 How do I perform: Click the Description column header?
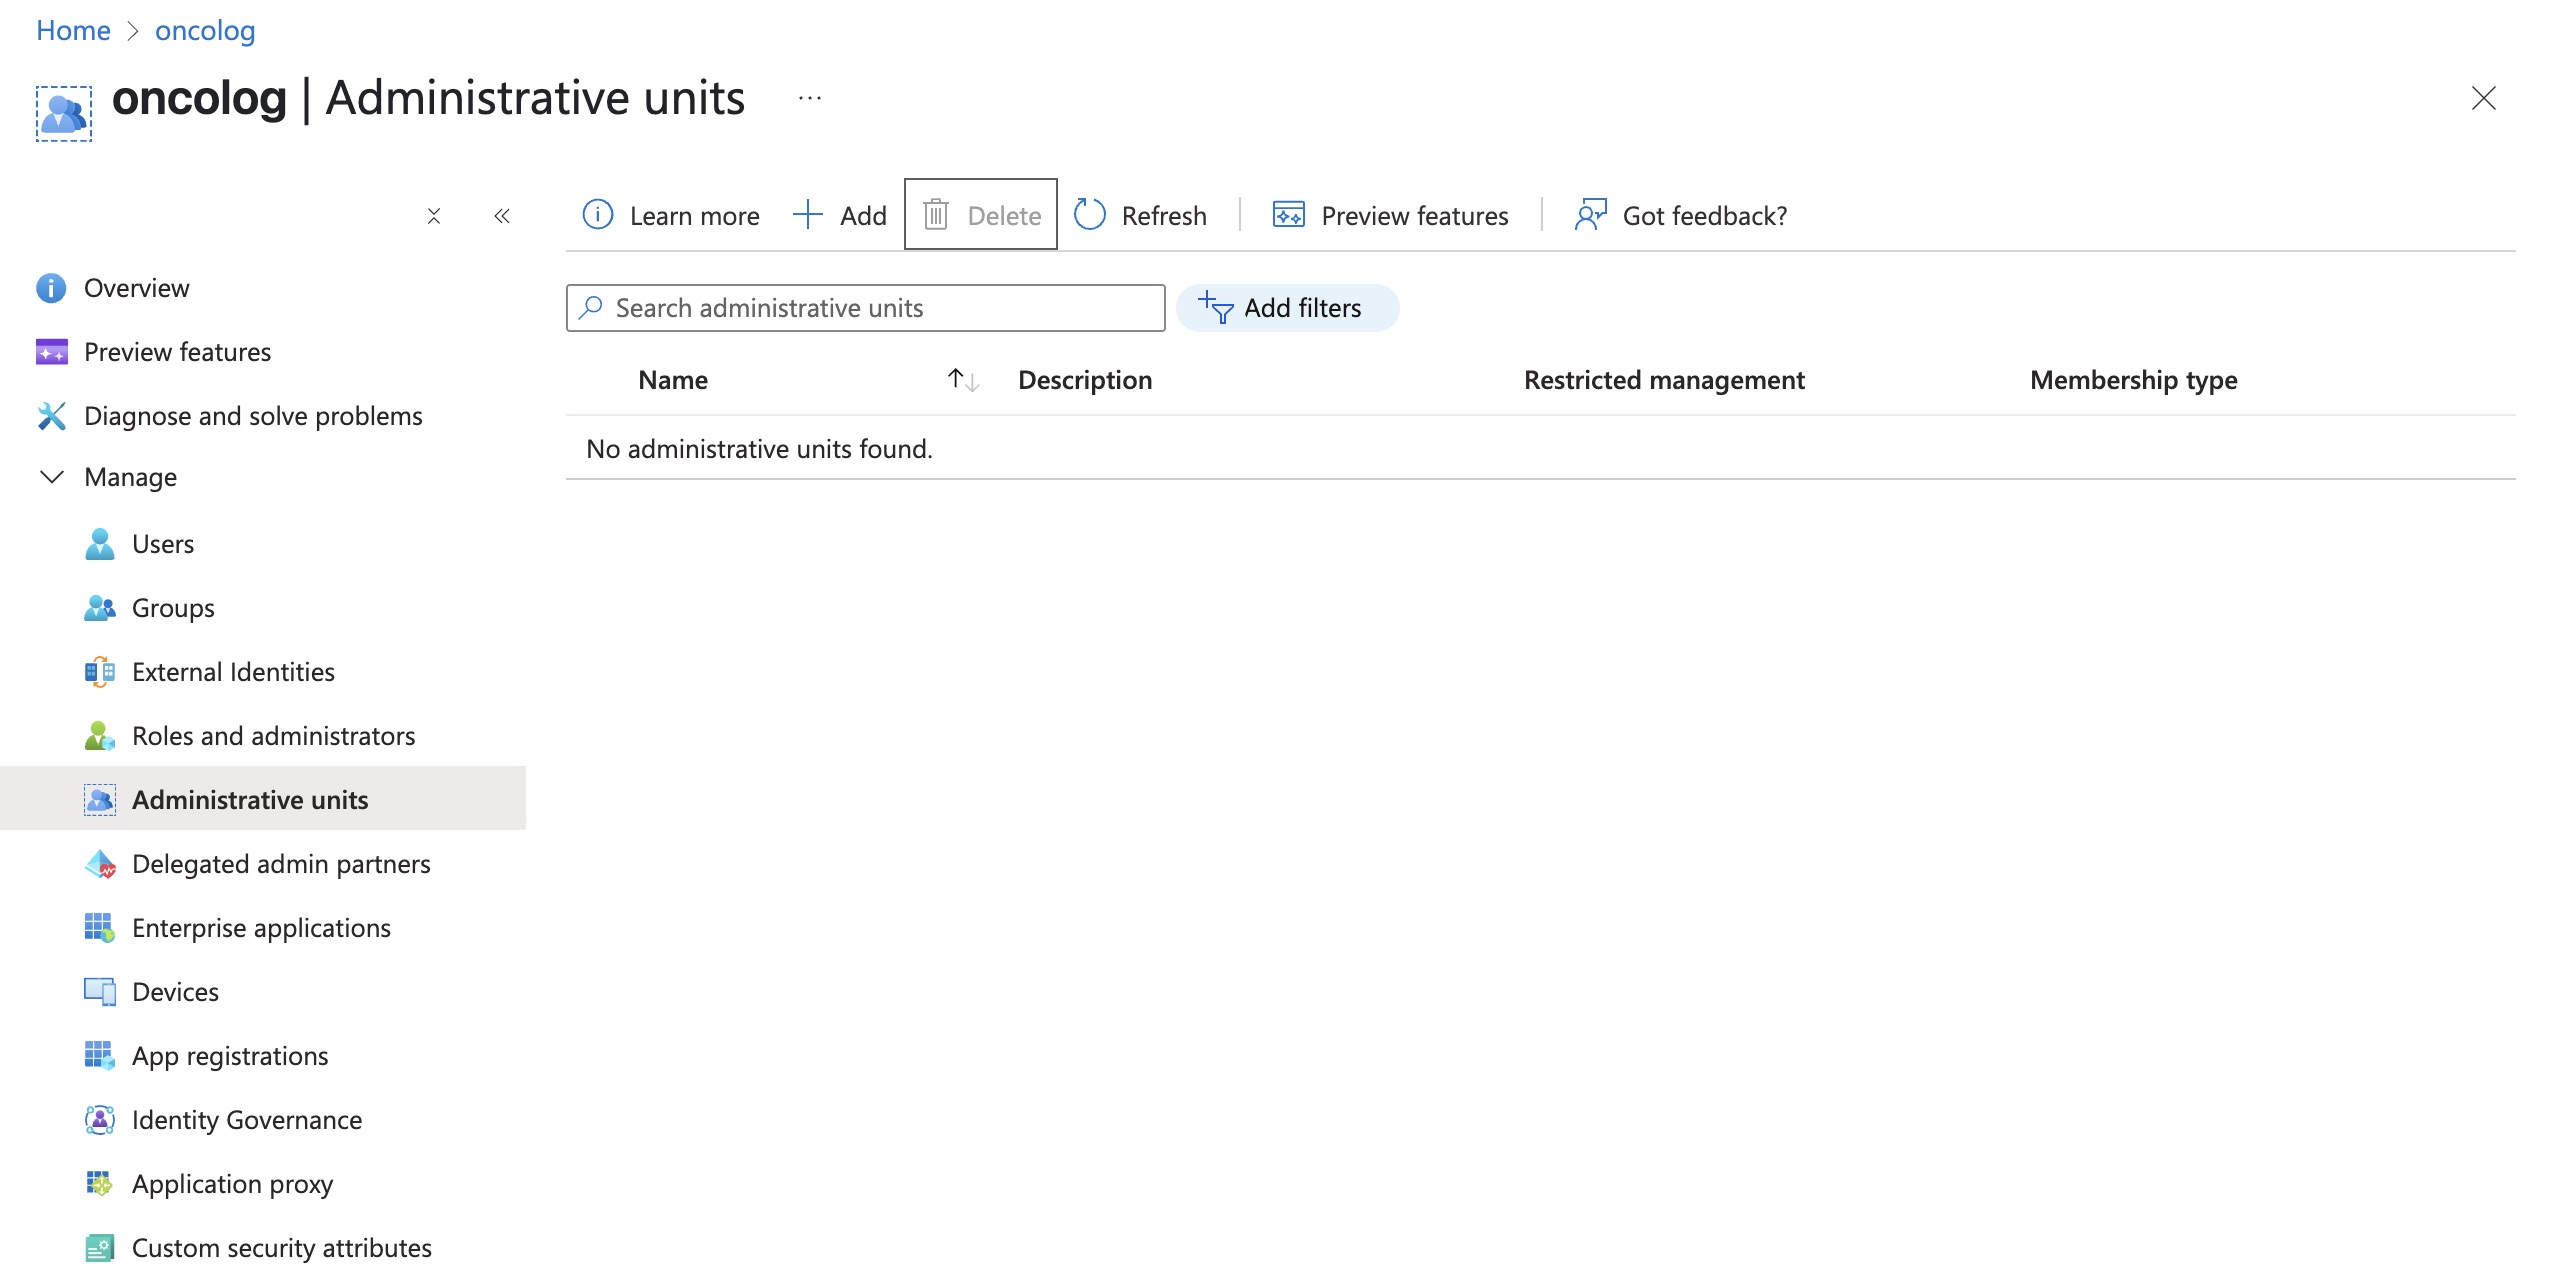click(x=1085, y=380)
